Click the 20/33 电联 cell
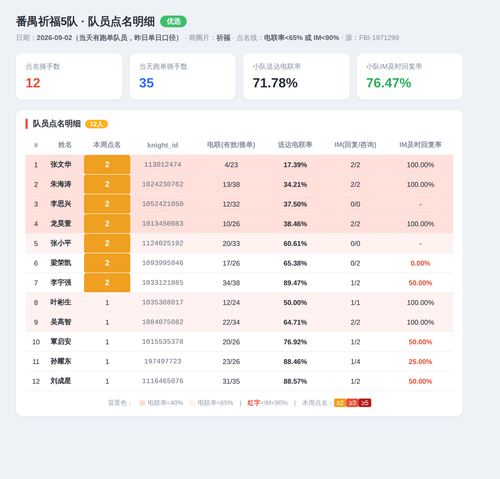The width and height of the screenshot is (500, 479). (x=231, y=243)
